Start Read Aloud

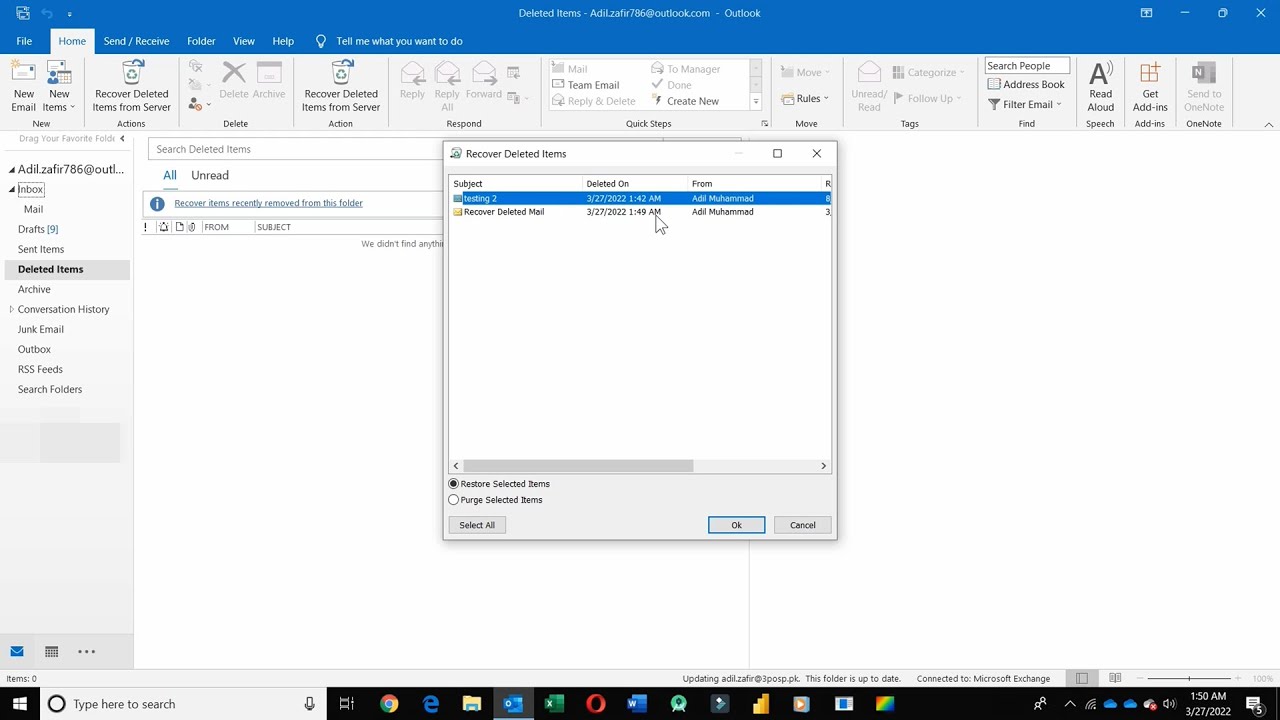[x=1100, y=87]
